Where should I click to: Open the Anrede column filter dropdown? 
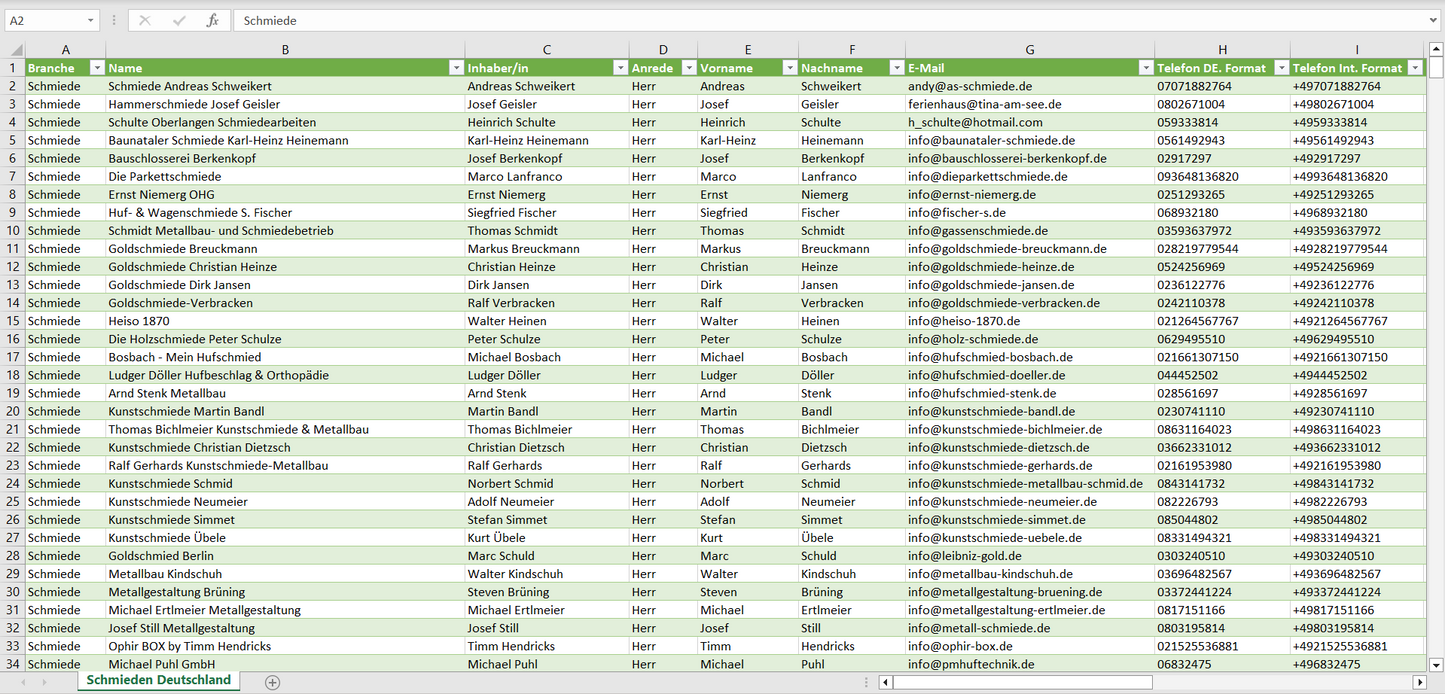pyautogui.click(x=689, y=68)
